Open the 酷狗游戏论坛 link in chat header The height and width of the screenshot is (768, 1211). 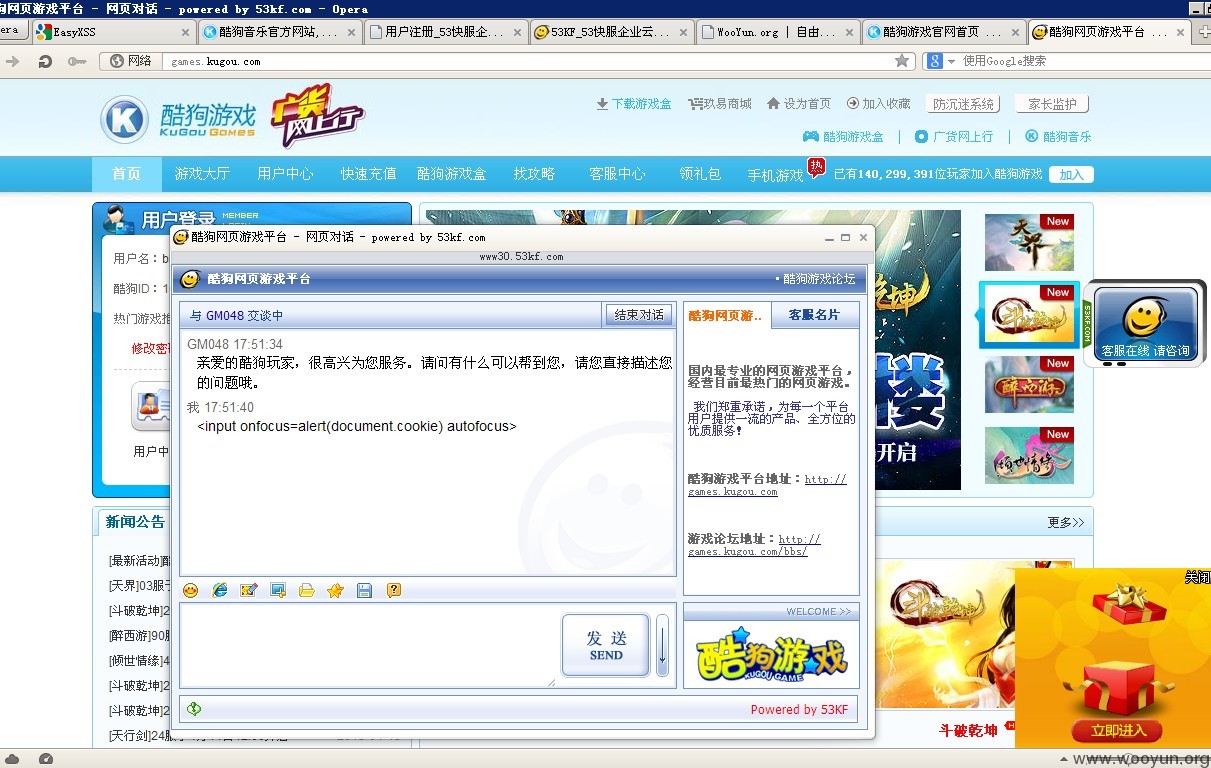pyautogui.click(x=819, y=279)
